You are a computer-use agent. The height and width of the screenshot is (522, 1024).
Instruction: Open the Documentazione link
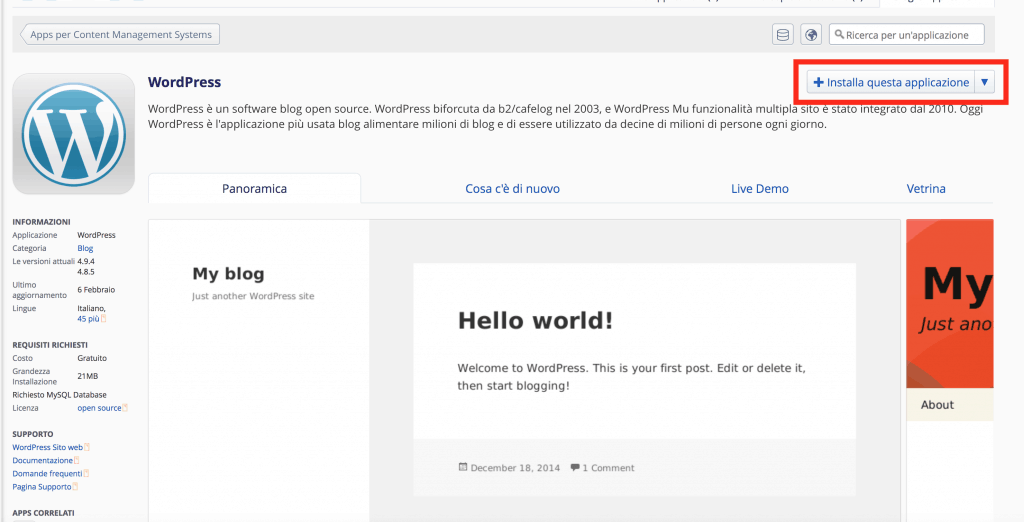pos(42,461)
